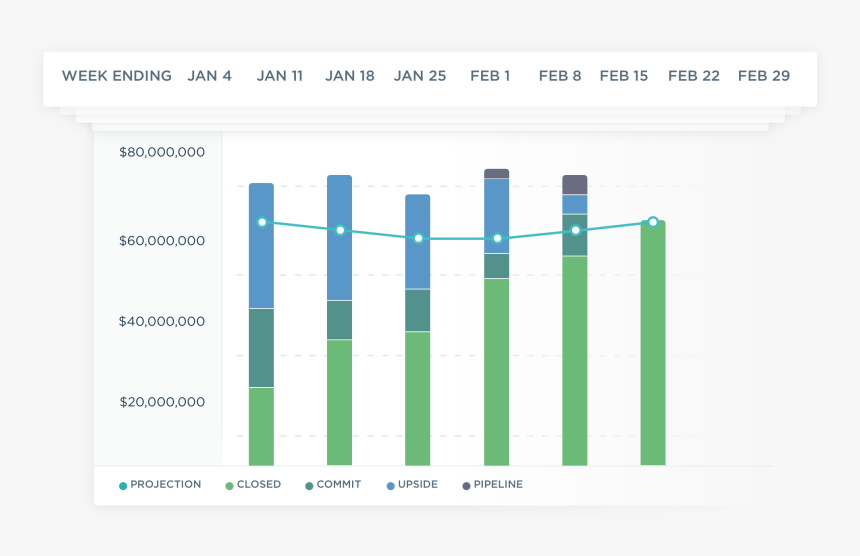860x556 pixels.
Task: Click the blue upside segment of fourth bar
Action: pos(496,216)
